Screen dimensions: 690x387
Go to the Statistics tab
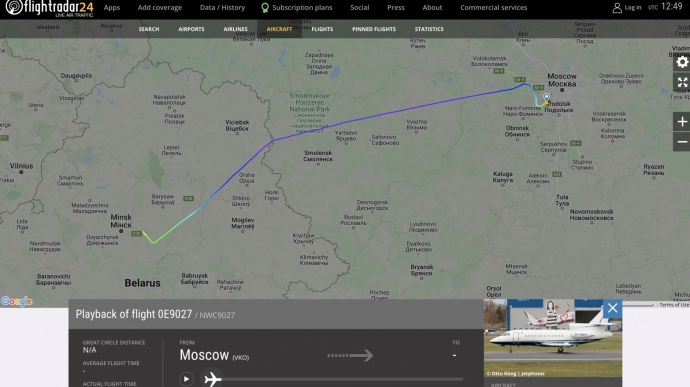click(429, 29)
